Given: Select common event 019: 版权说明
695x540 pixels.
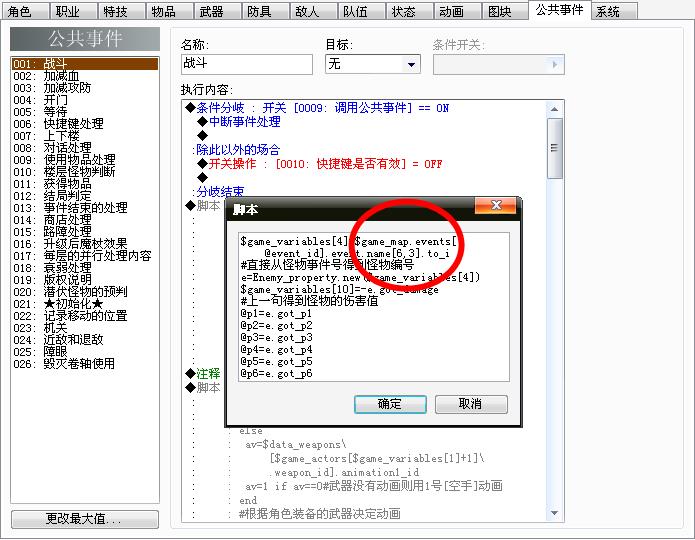Looking at the screenshot, I should pyautogui.click(x=85, y=280).
